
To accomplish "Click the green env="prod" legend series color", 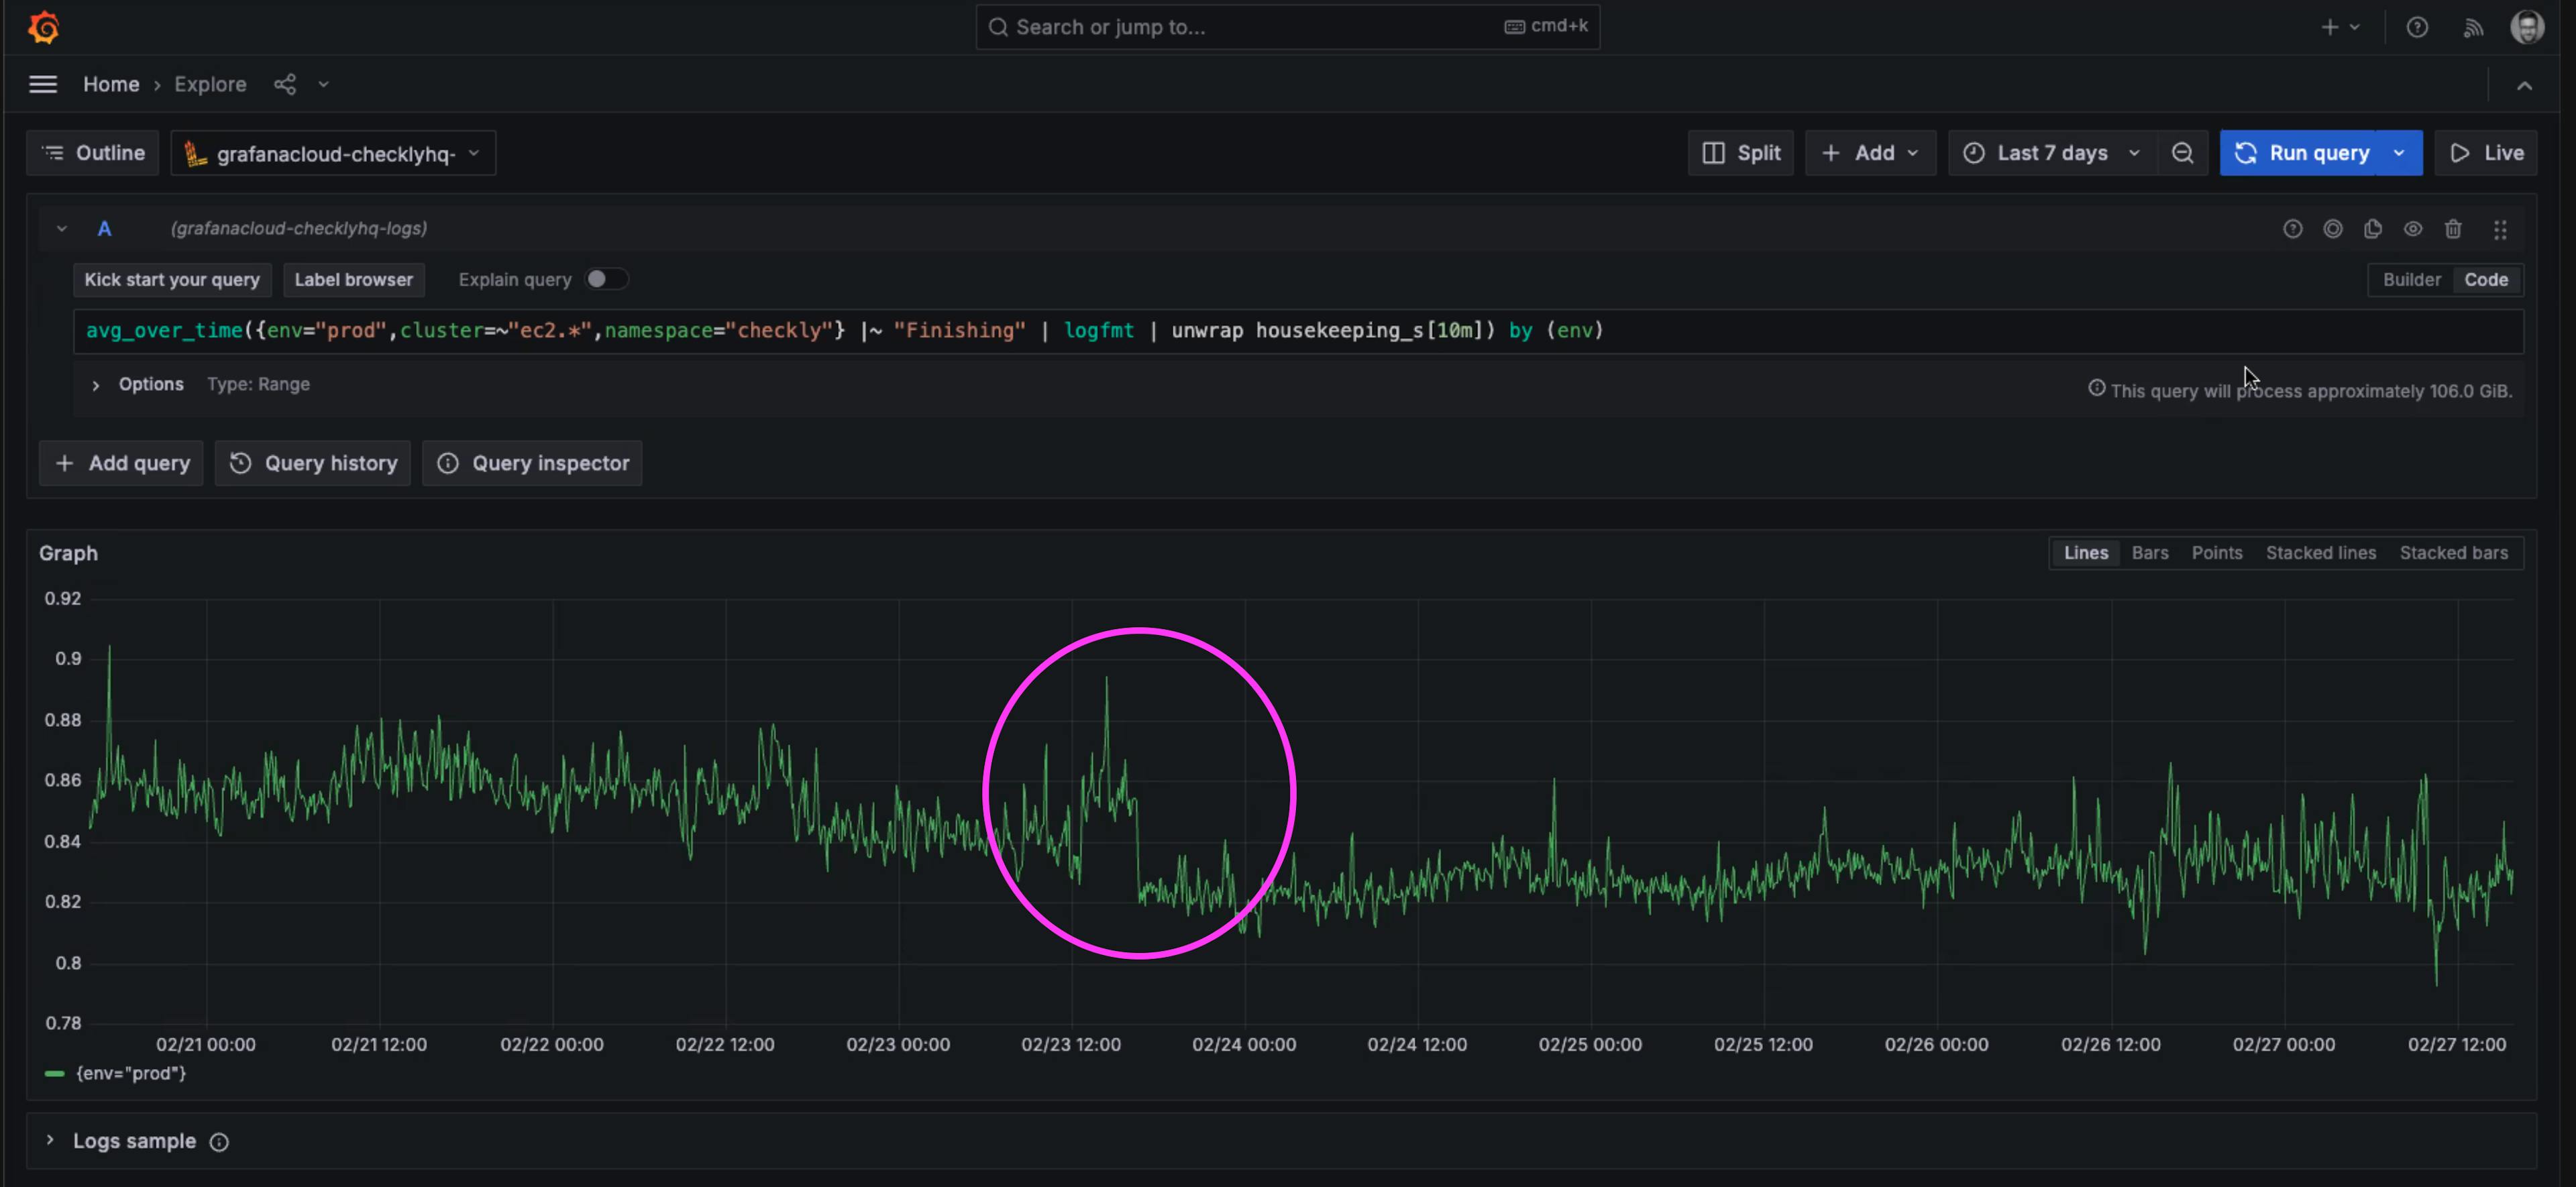I will [x=55, y=1073].
